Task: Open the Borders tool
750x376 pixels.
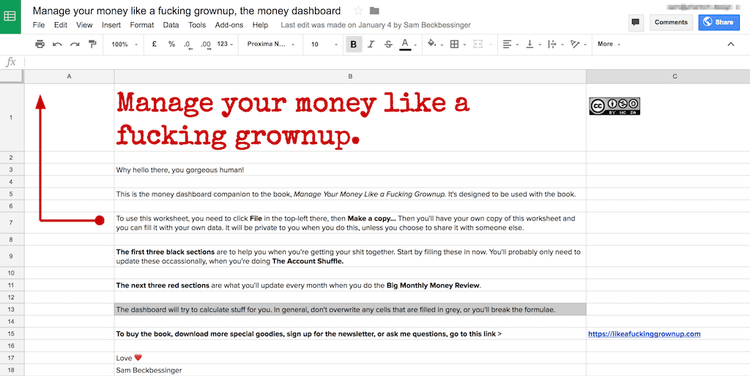Action: 454,44
